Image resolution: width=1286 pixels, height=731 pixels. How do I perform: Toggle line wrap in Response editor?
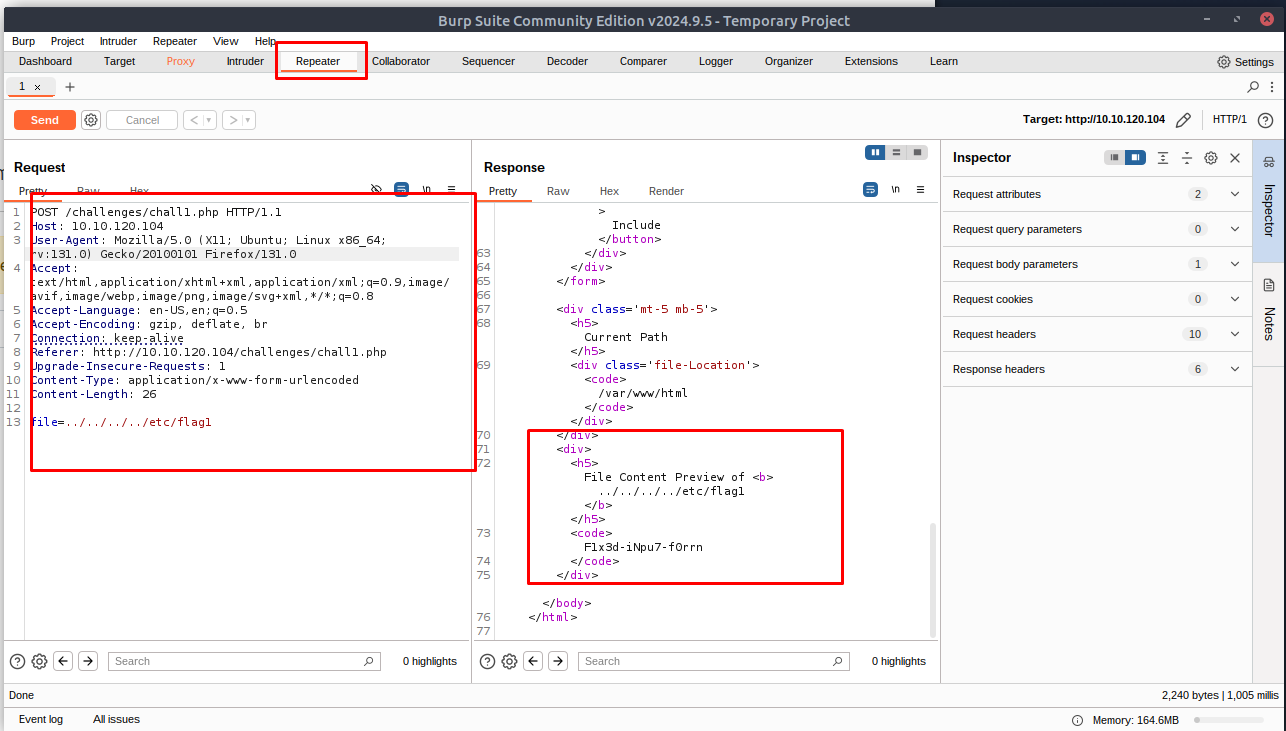coord(870,188)
